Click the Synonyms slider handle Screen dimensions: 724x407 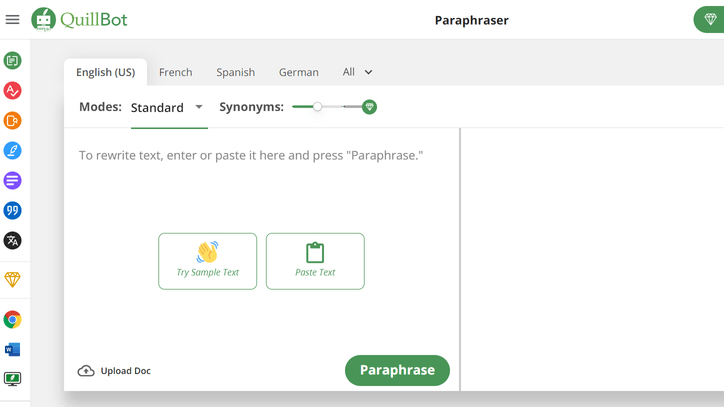[x=317, y=107]
